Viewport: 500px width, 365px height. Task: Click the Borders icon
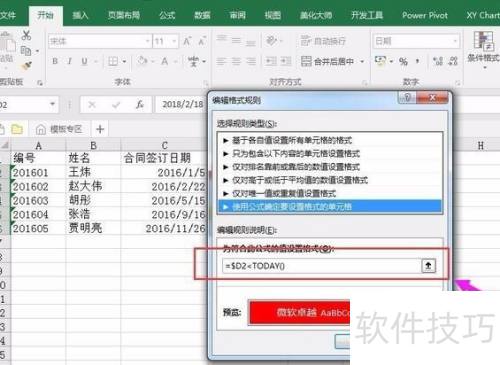113,61
